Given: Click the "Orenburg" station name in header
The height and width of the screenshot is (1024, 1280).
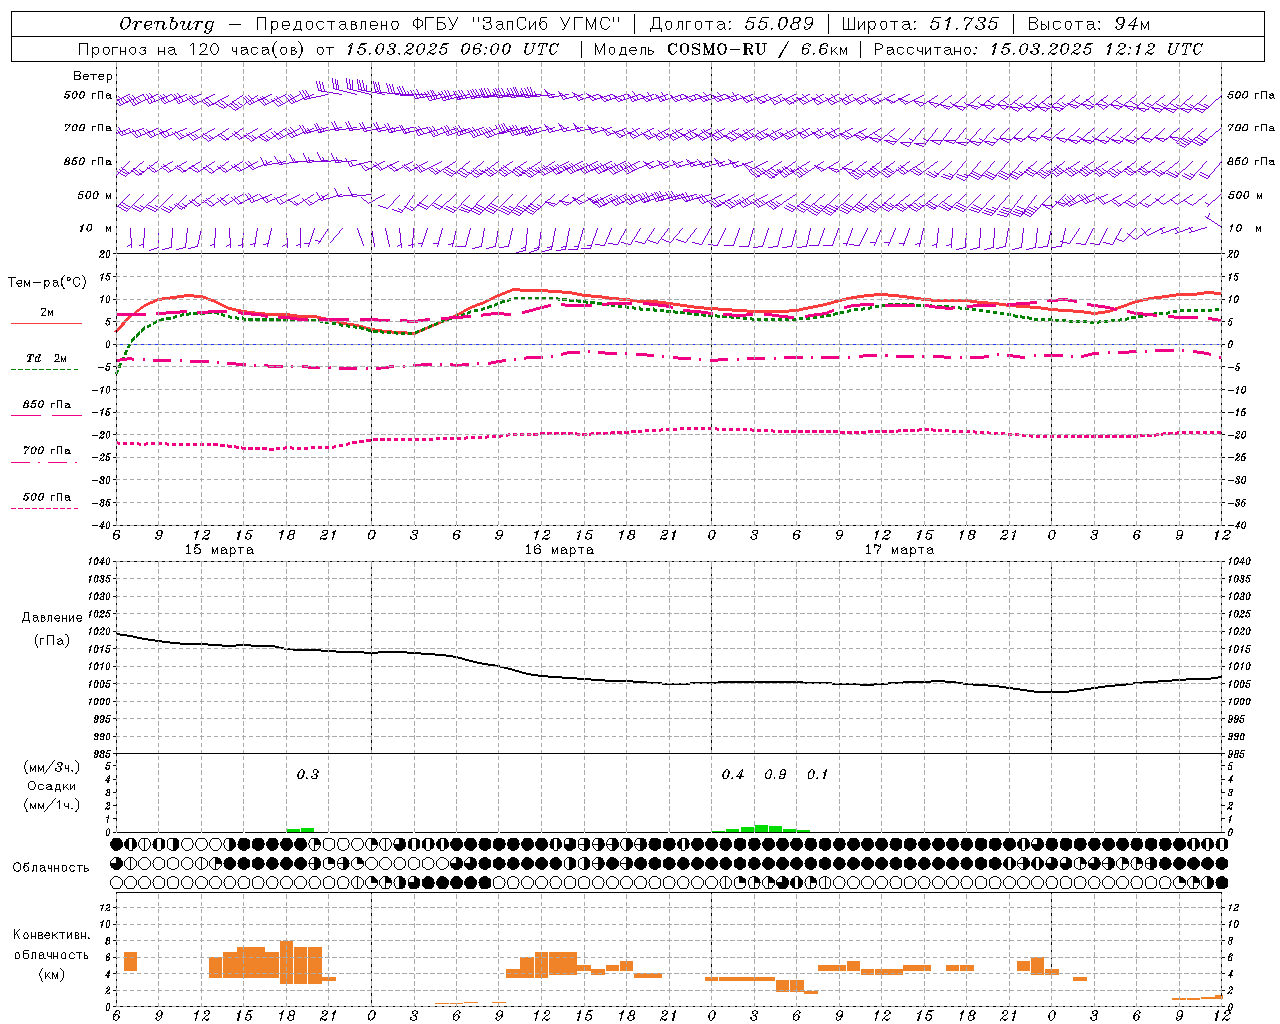Looking at the screenshot, I should click(166, 24).
